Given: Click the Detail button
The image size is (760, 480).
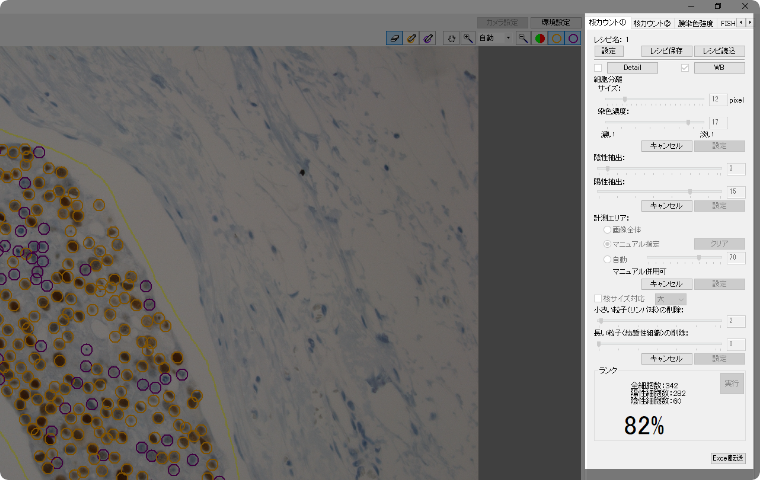Looking at the screenshot, I should pyautogui.click(x=633, y=68).
